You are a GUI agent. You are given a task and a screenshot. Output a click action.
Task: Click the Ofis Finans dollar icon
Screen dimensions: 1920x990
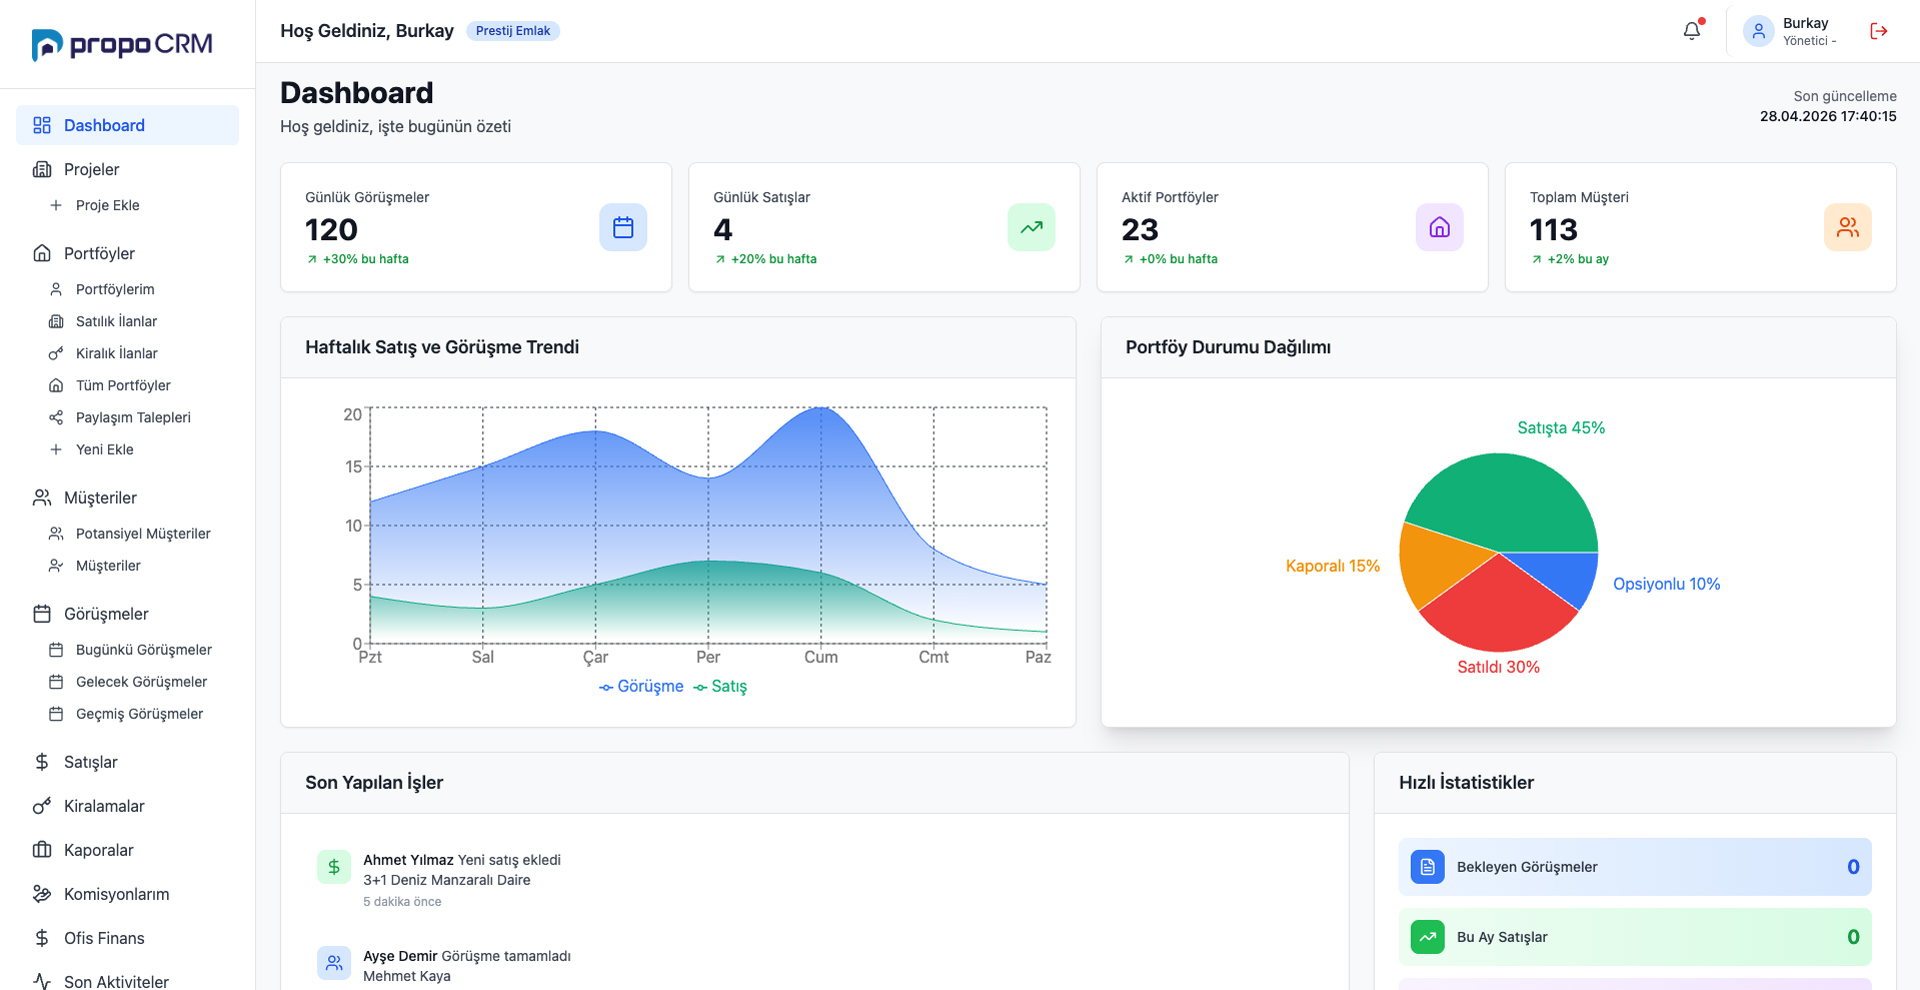[x=42, y=937]
